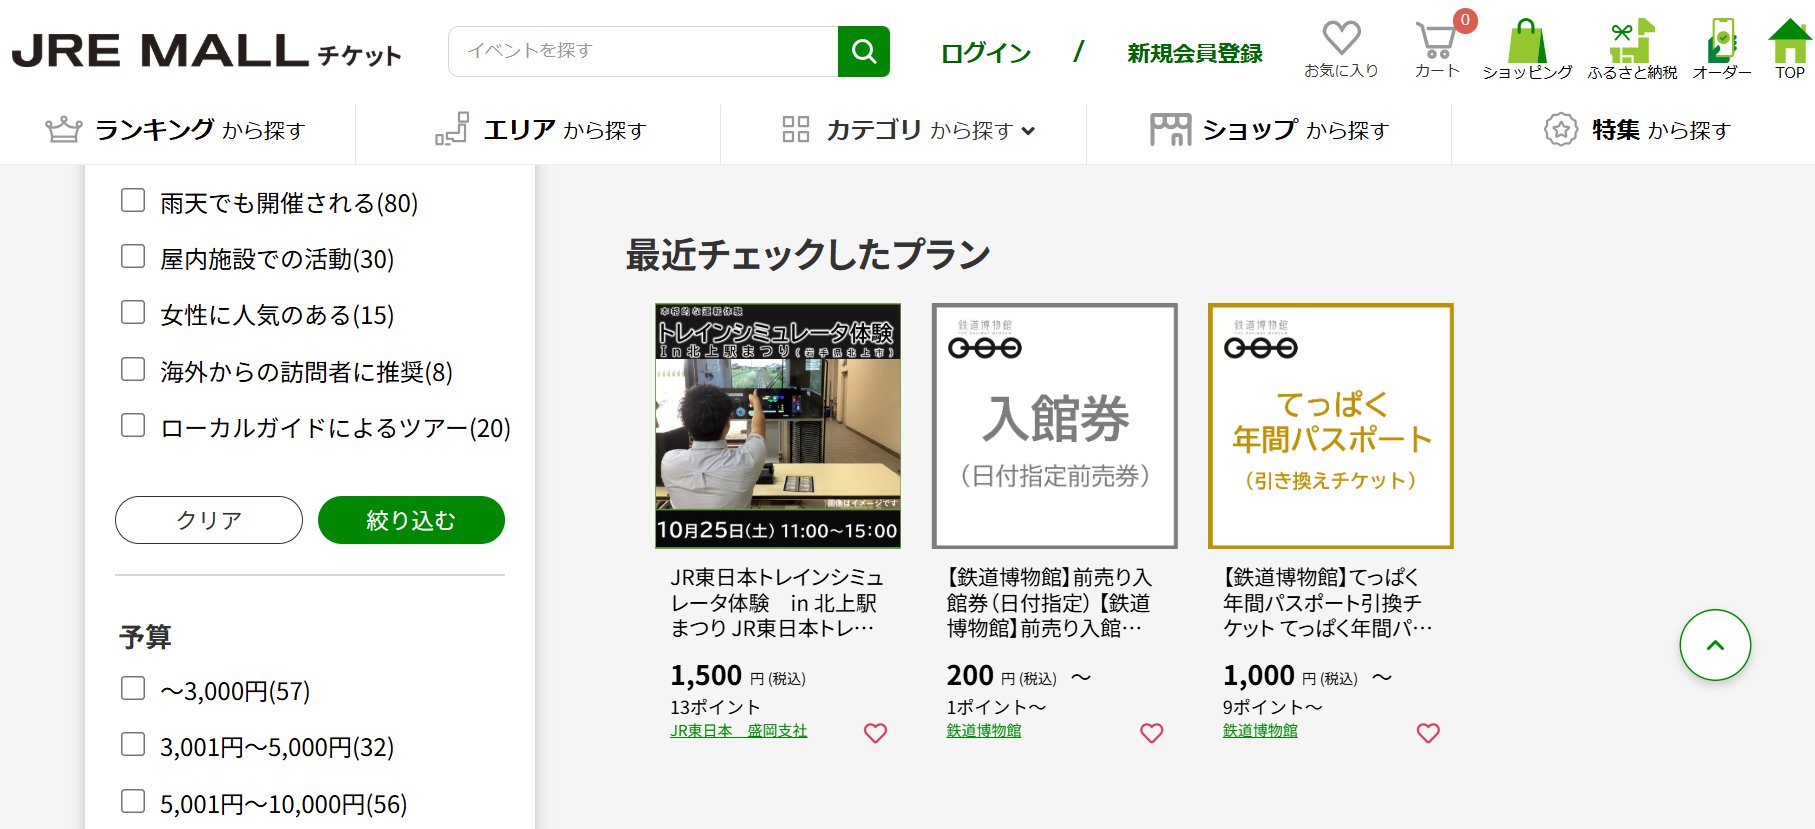Screen dimensions: 1815x829
Task: Open 鉄道博物館 link under 年間パスポート plan
Action: [x=1260, y=731]
